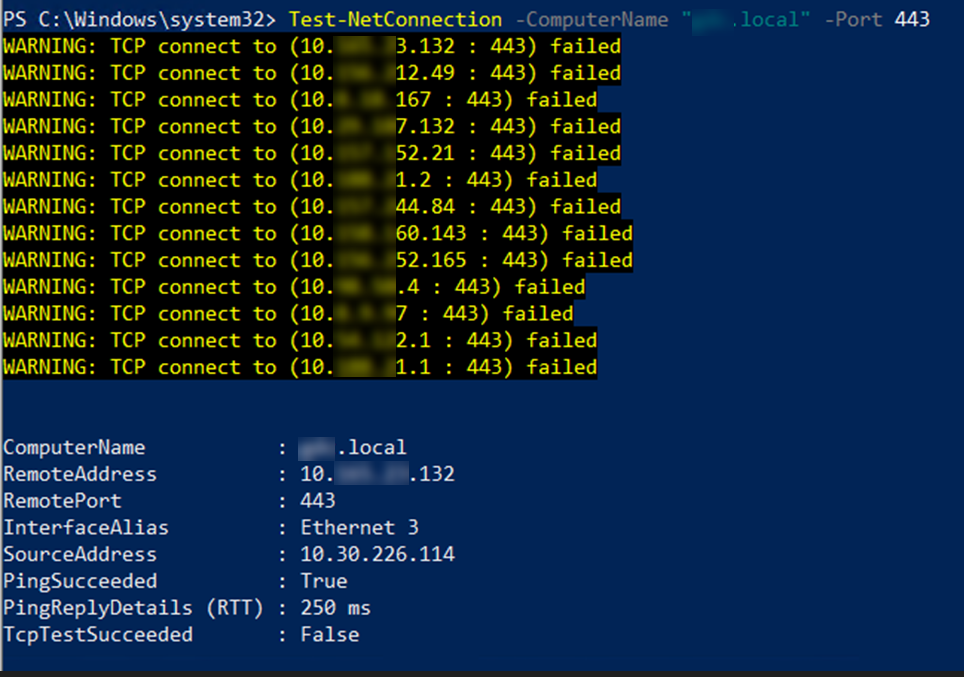Click the warning line ending in 52.21

click(x=311, y=153)
